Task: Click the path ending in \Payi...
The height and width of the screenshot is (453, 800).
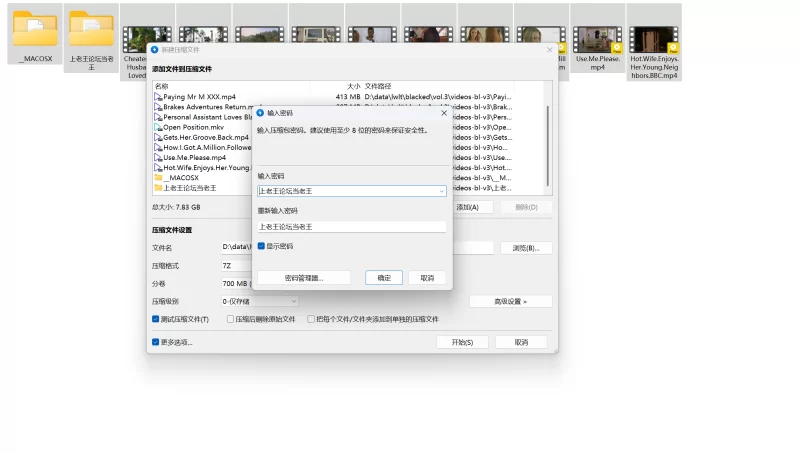Action: pyautogui.click(x=438, y=97)
